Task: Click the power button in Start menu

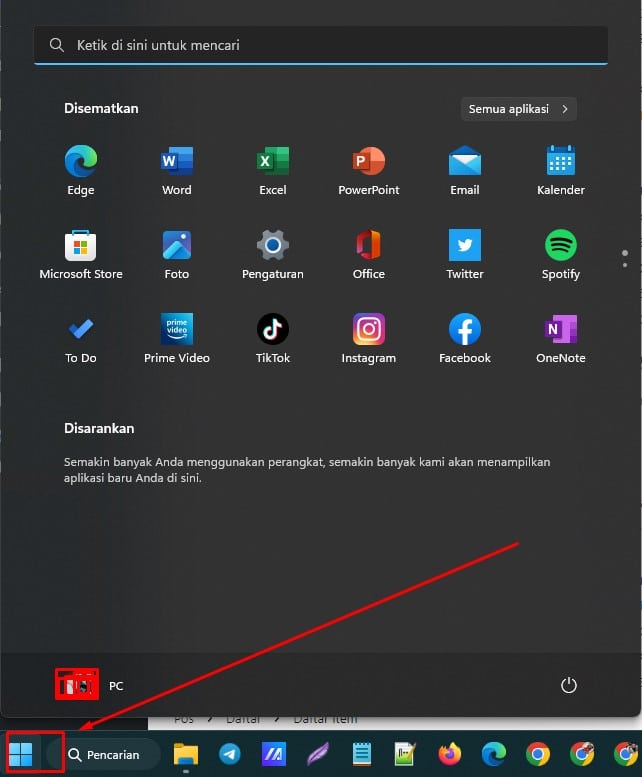Action: (x=569, y=685)
